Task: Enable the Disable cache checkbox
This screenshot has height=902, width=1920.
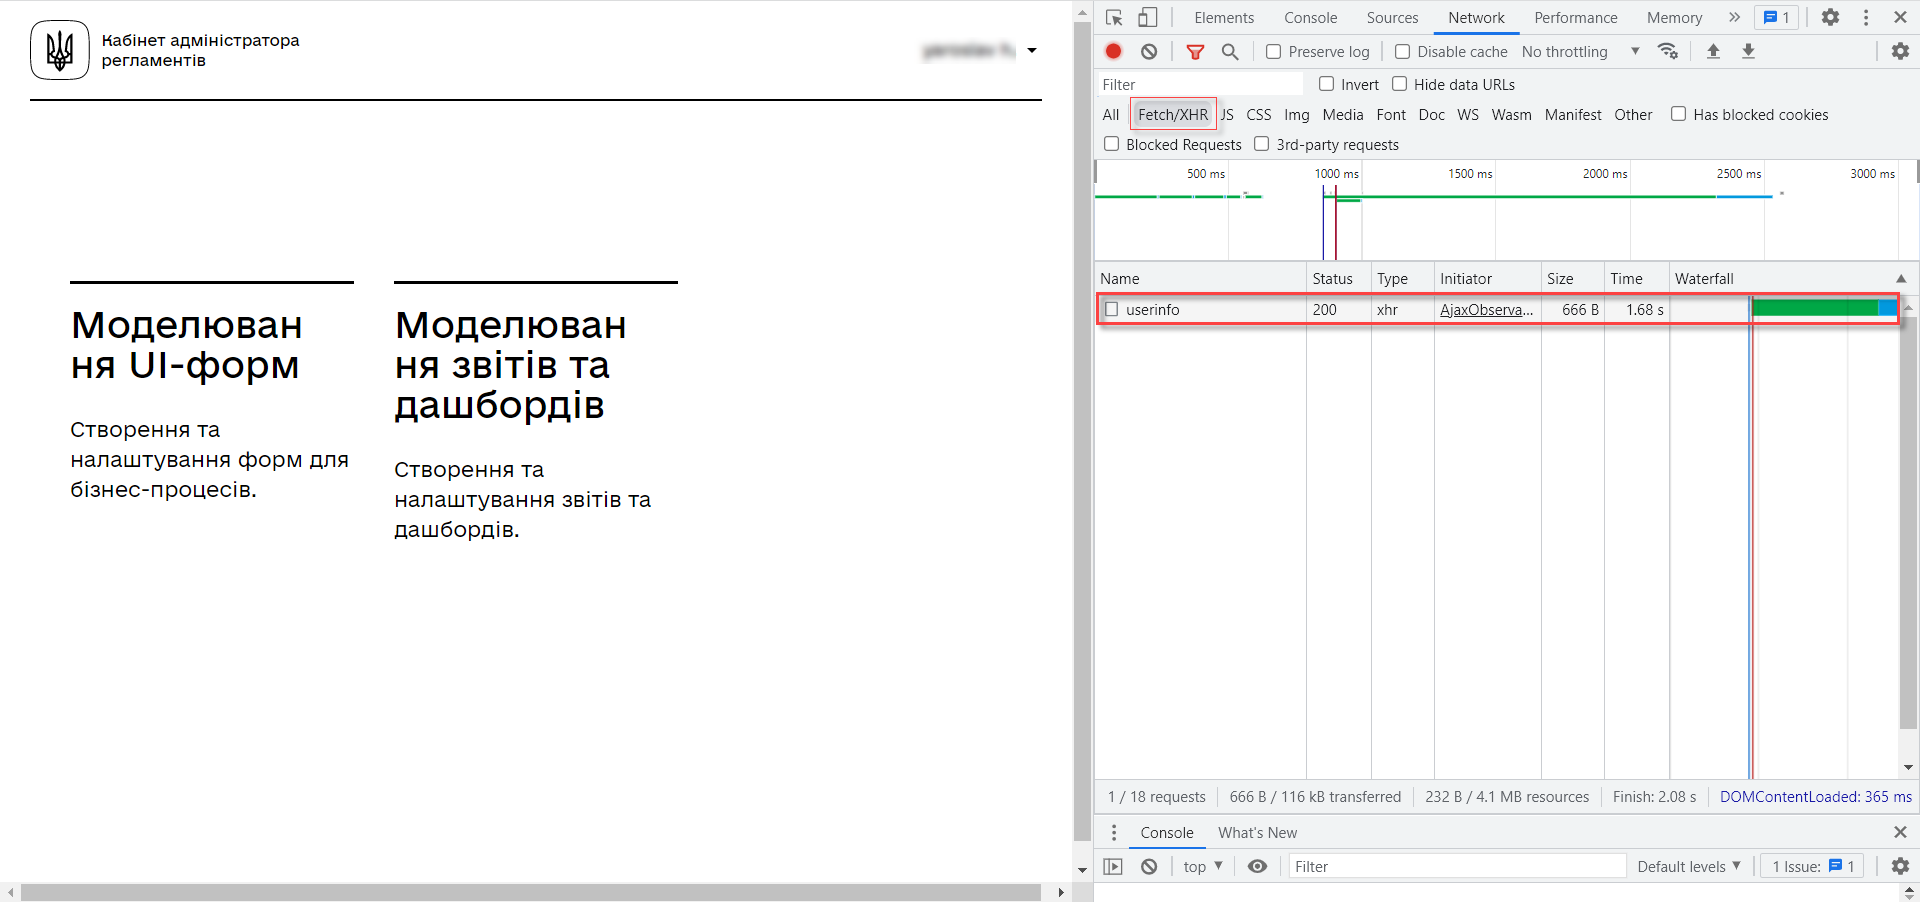Action: 1403,52
